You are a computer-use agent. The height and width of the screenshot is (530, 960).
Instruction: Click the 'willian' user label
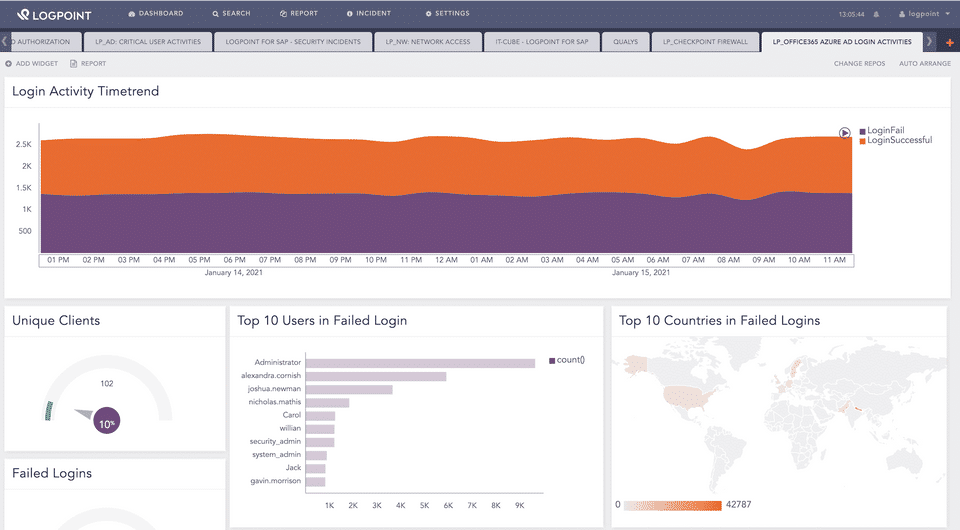290,428
